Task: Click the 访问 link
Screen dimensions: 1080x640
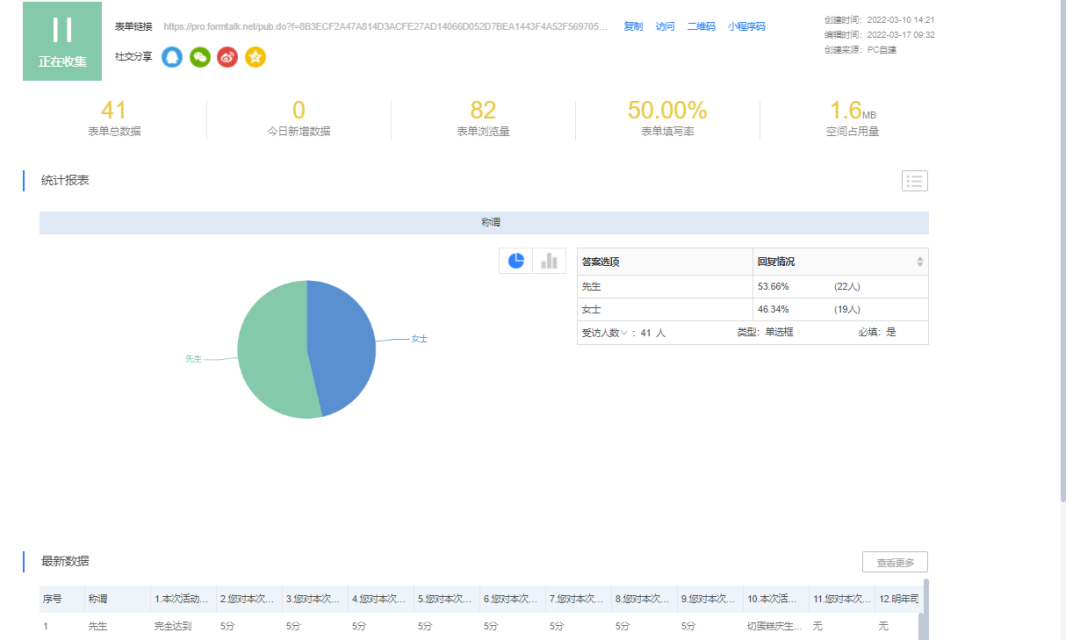Action: 665,26
